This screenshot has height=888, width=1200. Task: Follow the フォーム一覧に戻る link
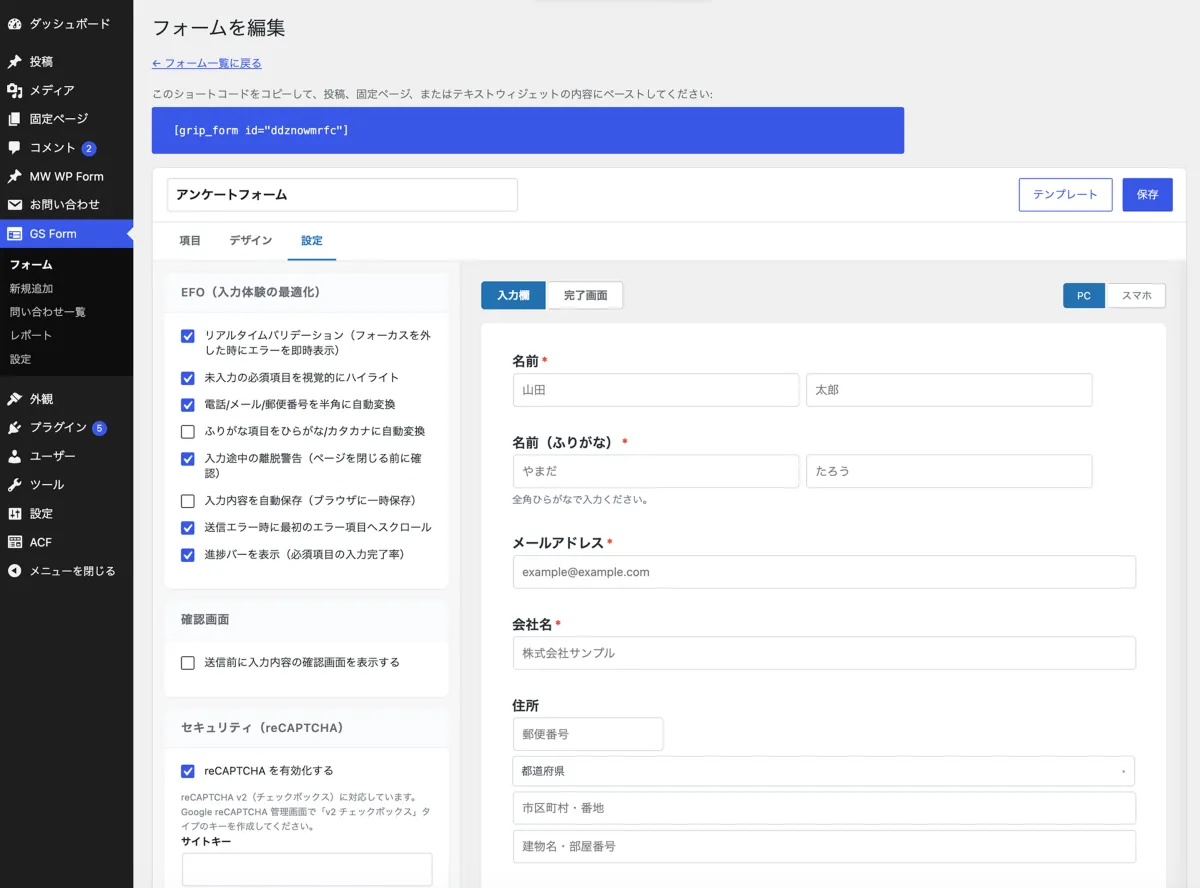coord(207,63)
